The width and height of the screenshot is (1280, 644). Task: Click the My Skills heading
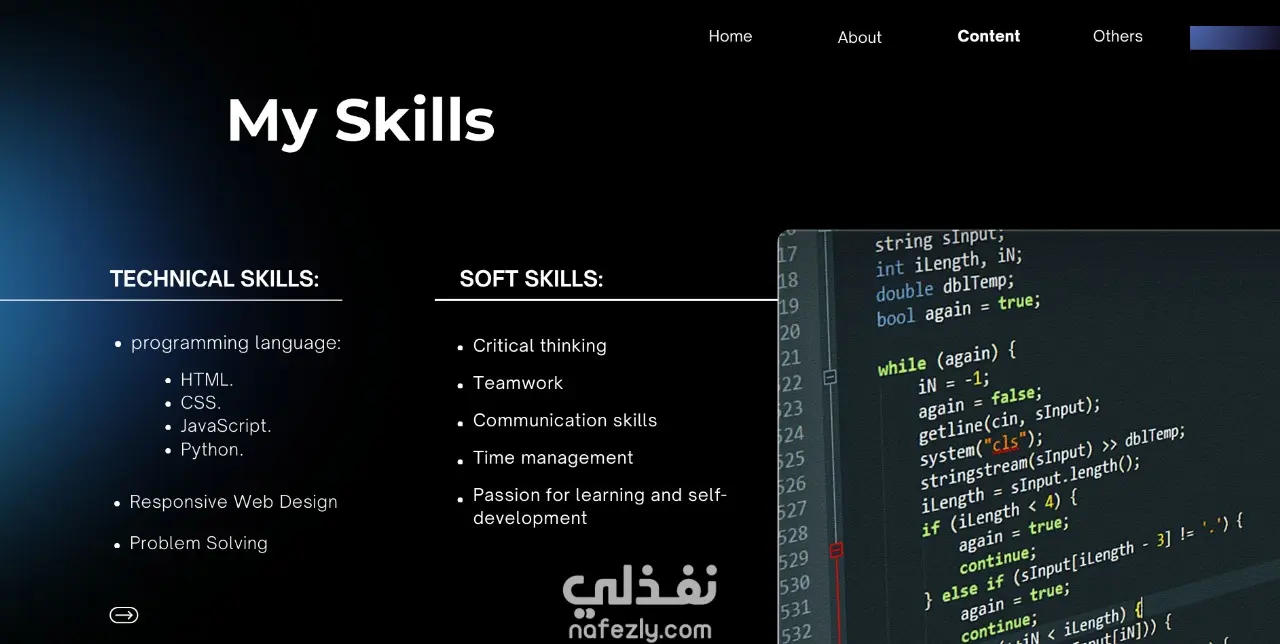point(361,120)
